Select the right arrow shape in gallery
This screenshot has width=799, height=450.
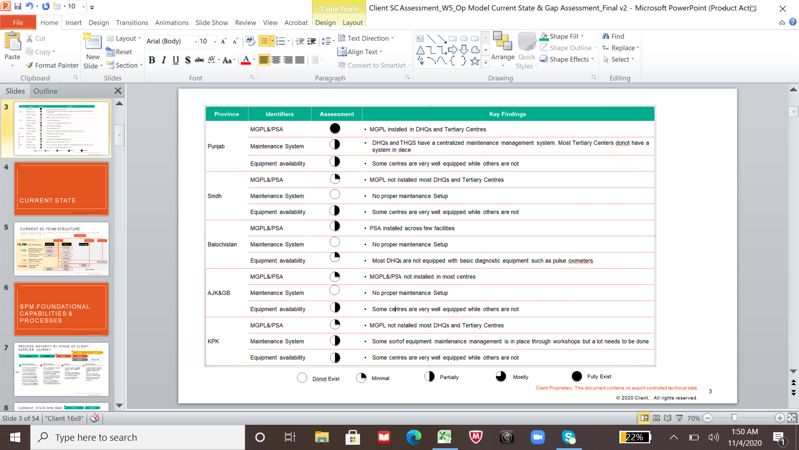(452, 50)
